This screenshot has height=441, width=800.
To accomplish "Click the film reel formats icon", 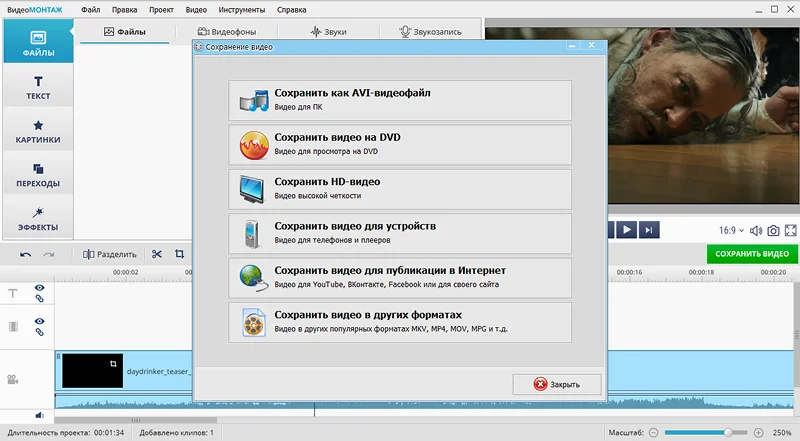I will (254, 323).
